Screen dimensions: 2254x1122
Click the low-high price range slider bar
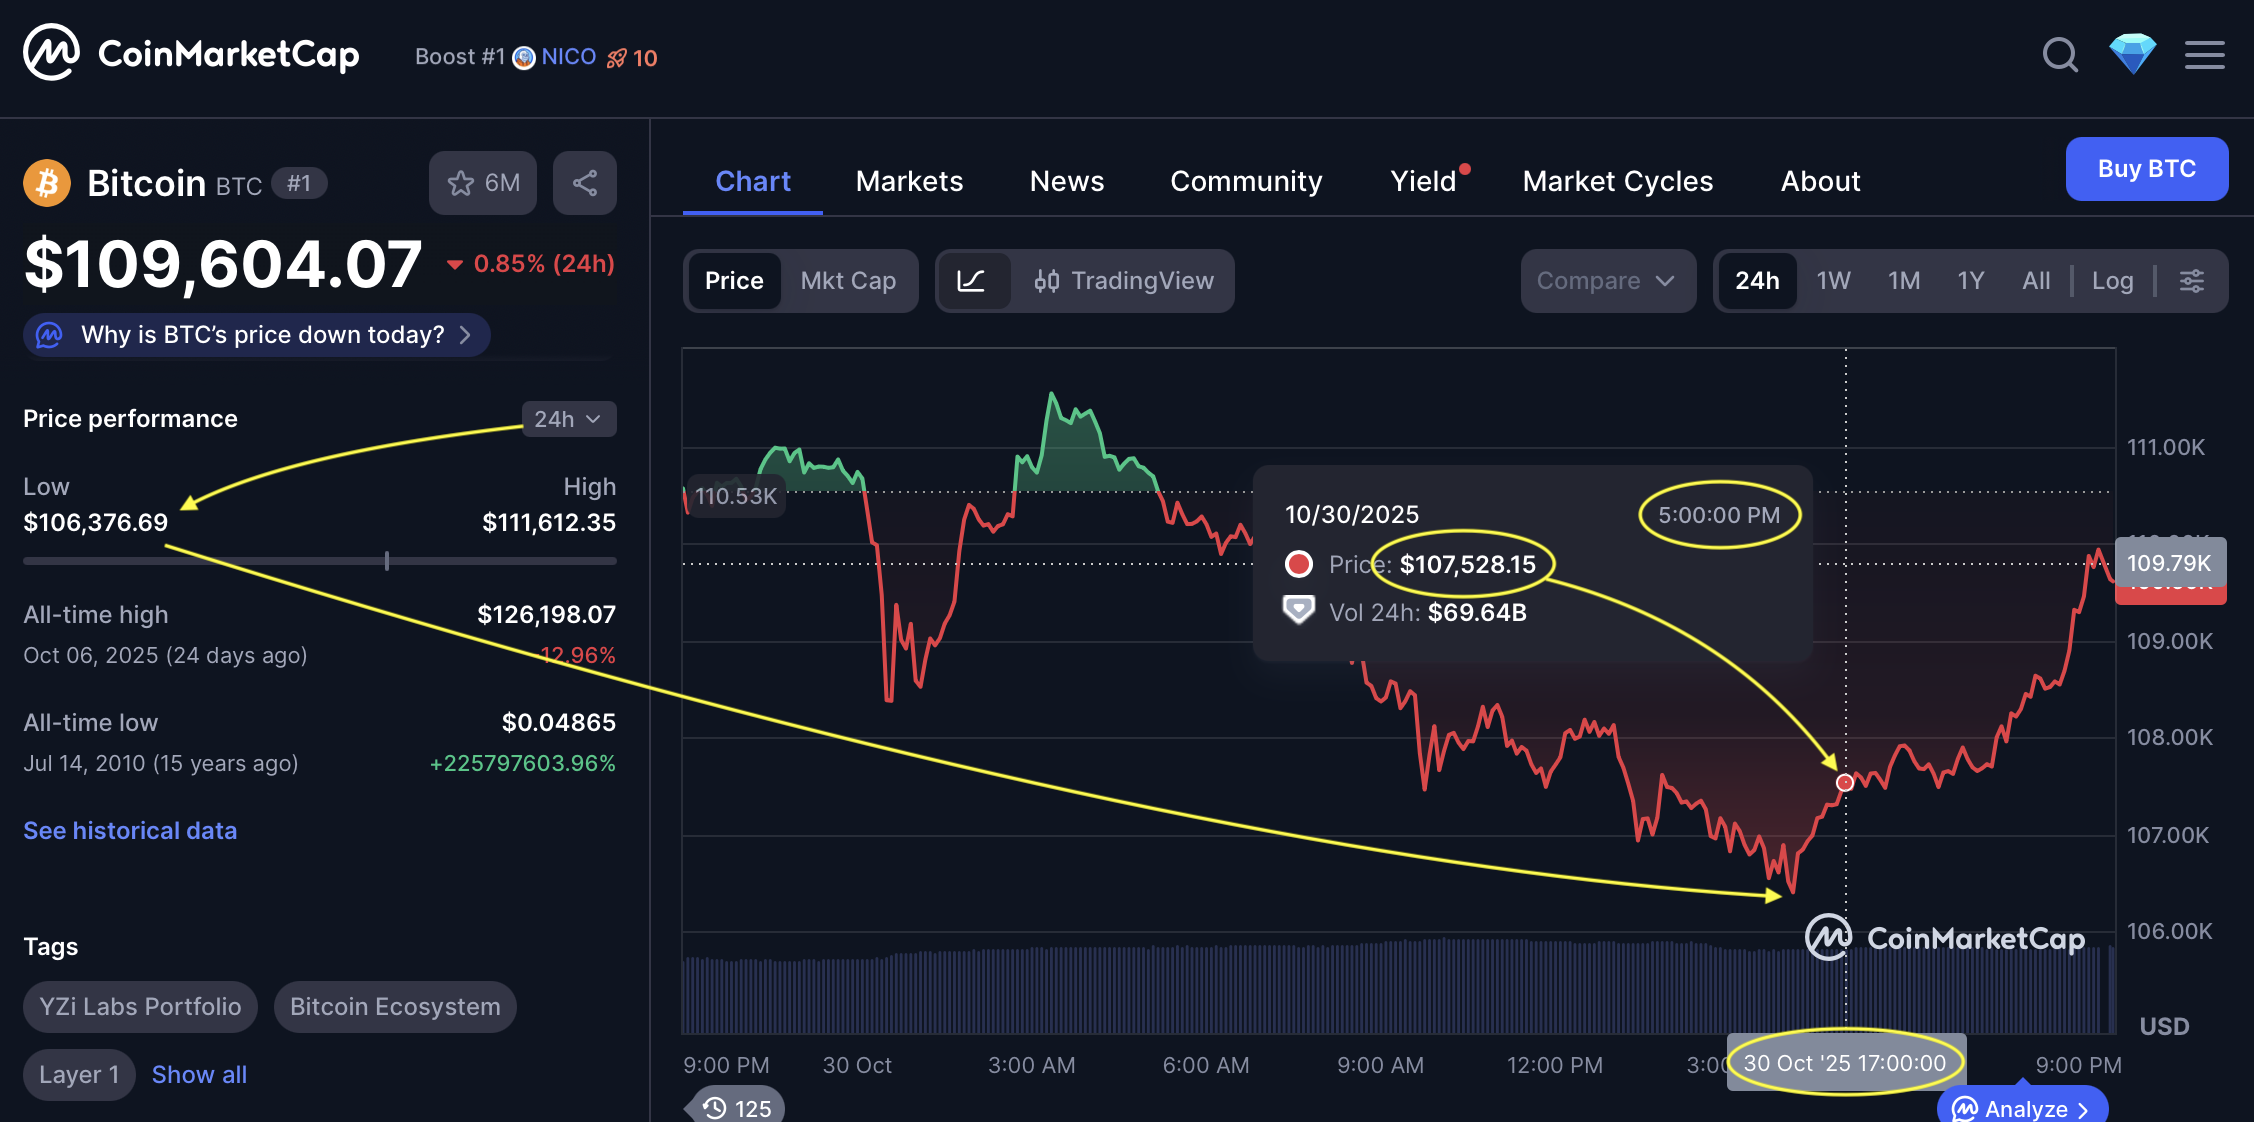pyautogui.click(x=320, y=561)
